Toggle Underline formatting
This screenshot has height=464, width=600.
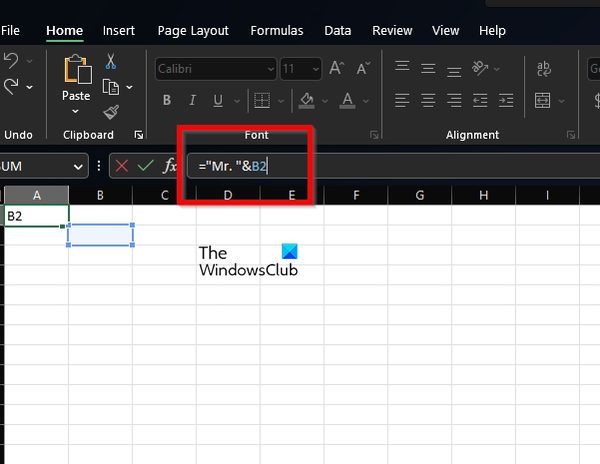tap(218, 101)
